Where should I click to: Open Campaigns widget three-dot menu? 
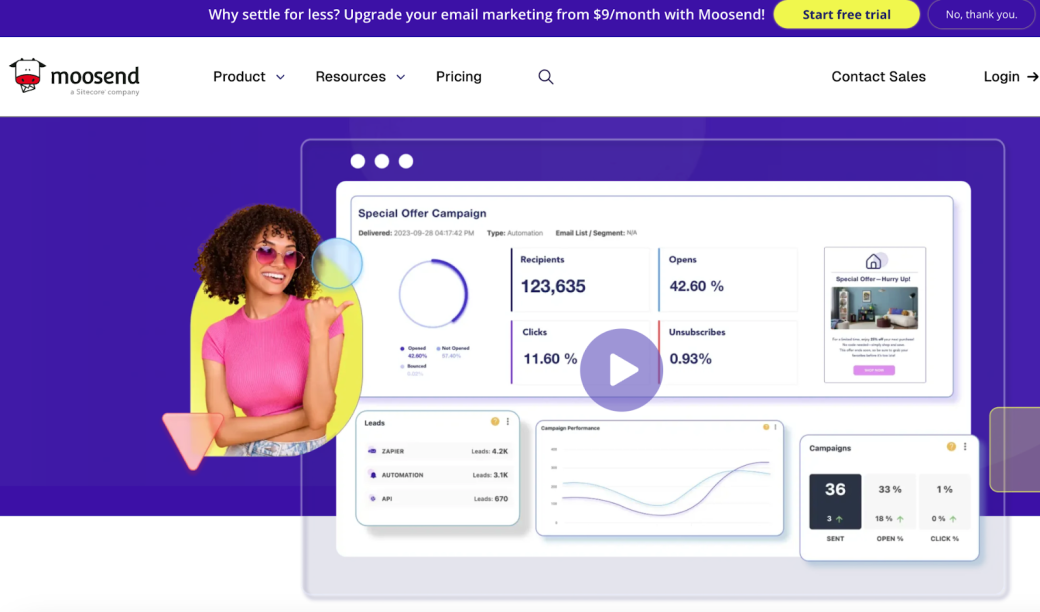965,447
